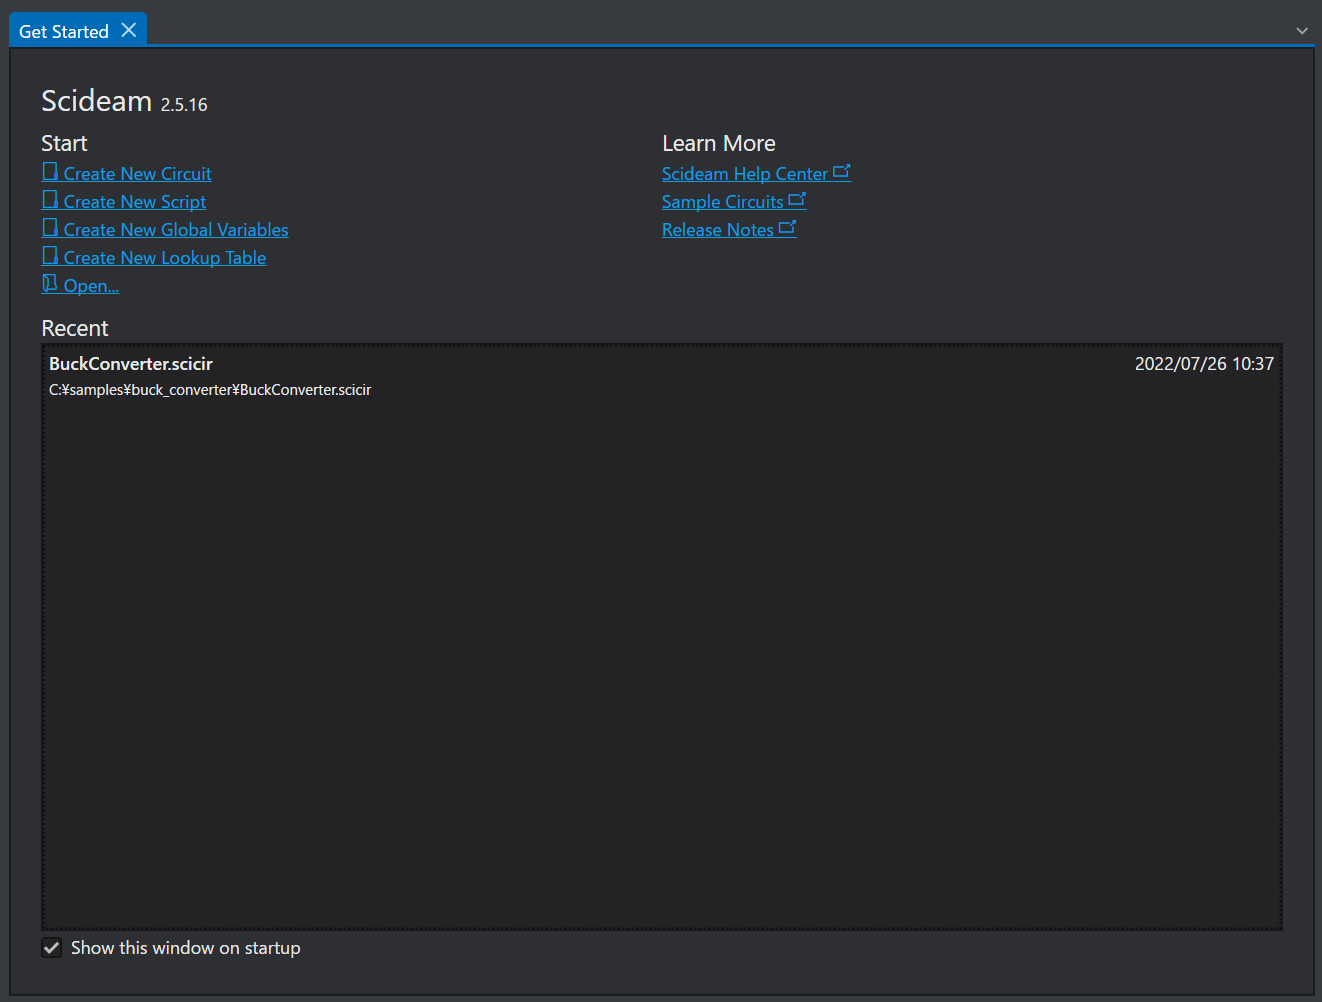1322x1002 pixels.
Task: Click external link icon next to Sample Circuits
Action: coord(797,200)
